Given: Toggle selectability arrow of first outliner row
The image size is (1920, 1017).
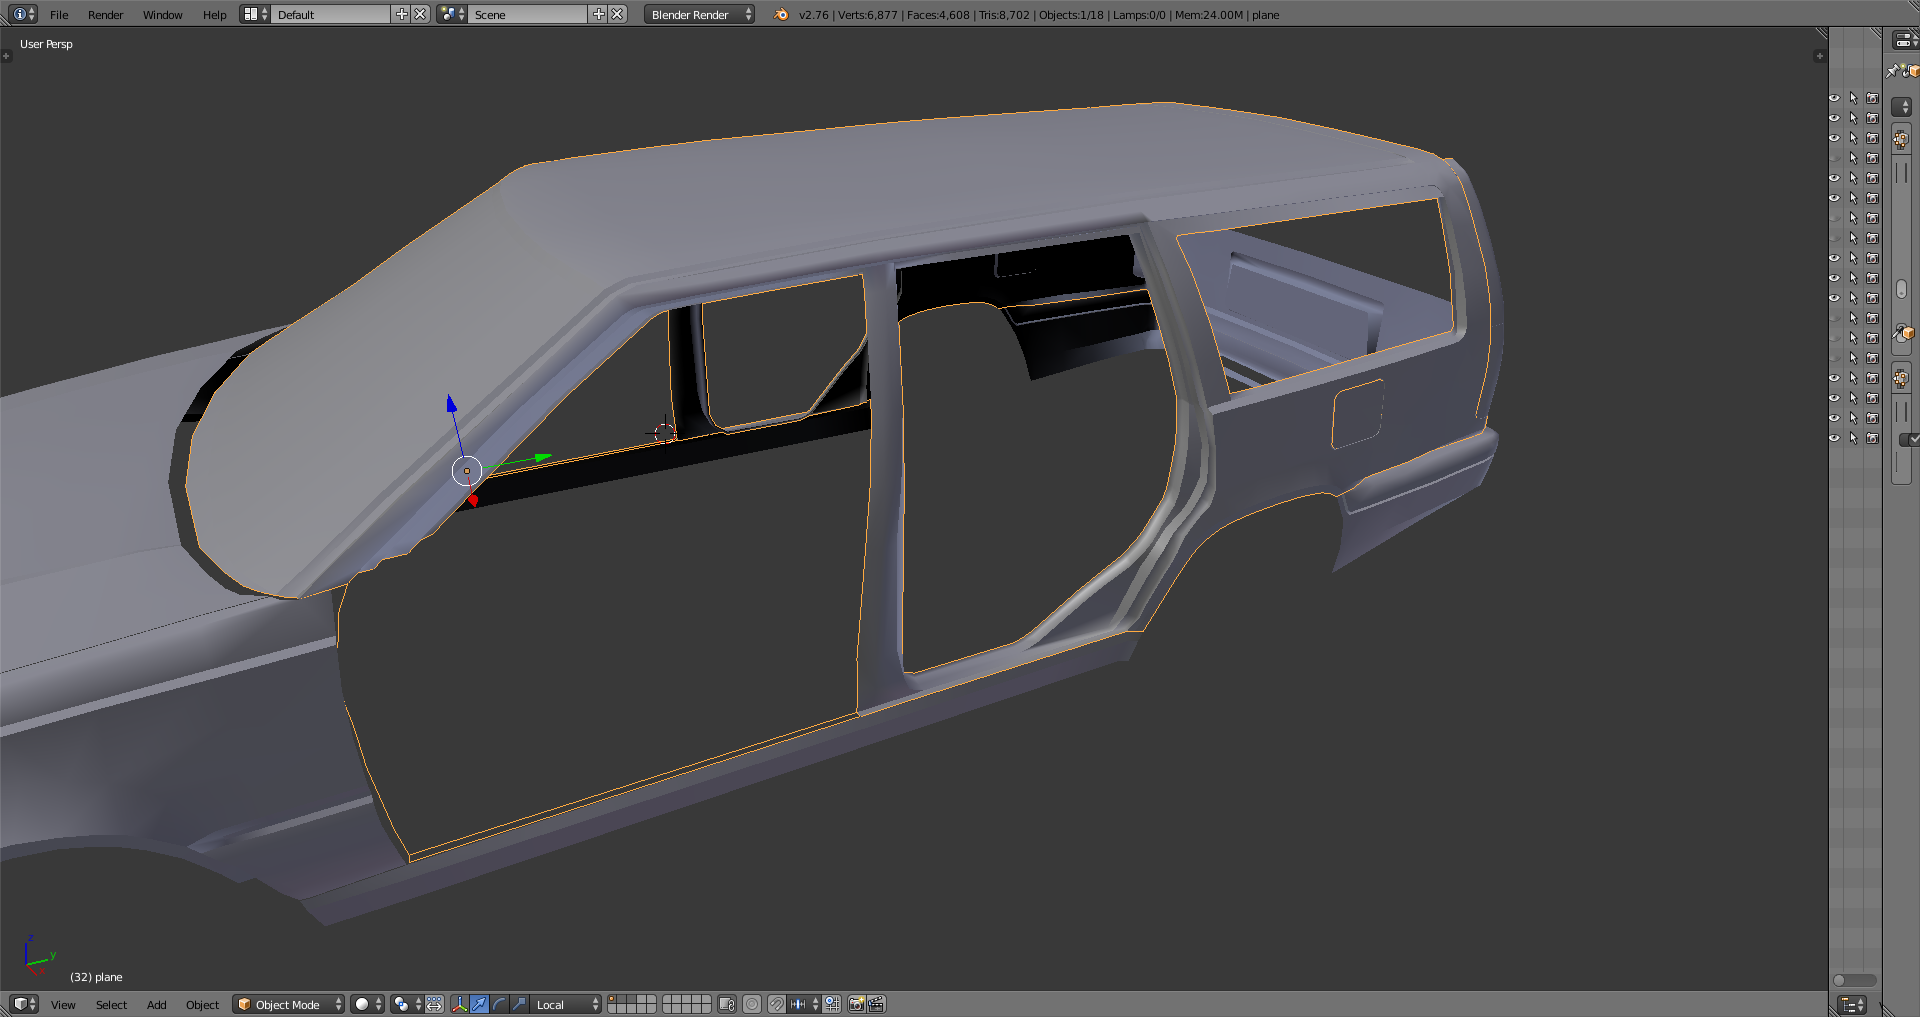Looking at the screenshot, I should tap(1853, 98).
